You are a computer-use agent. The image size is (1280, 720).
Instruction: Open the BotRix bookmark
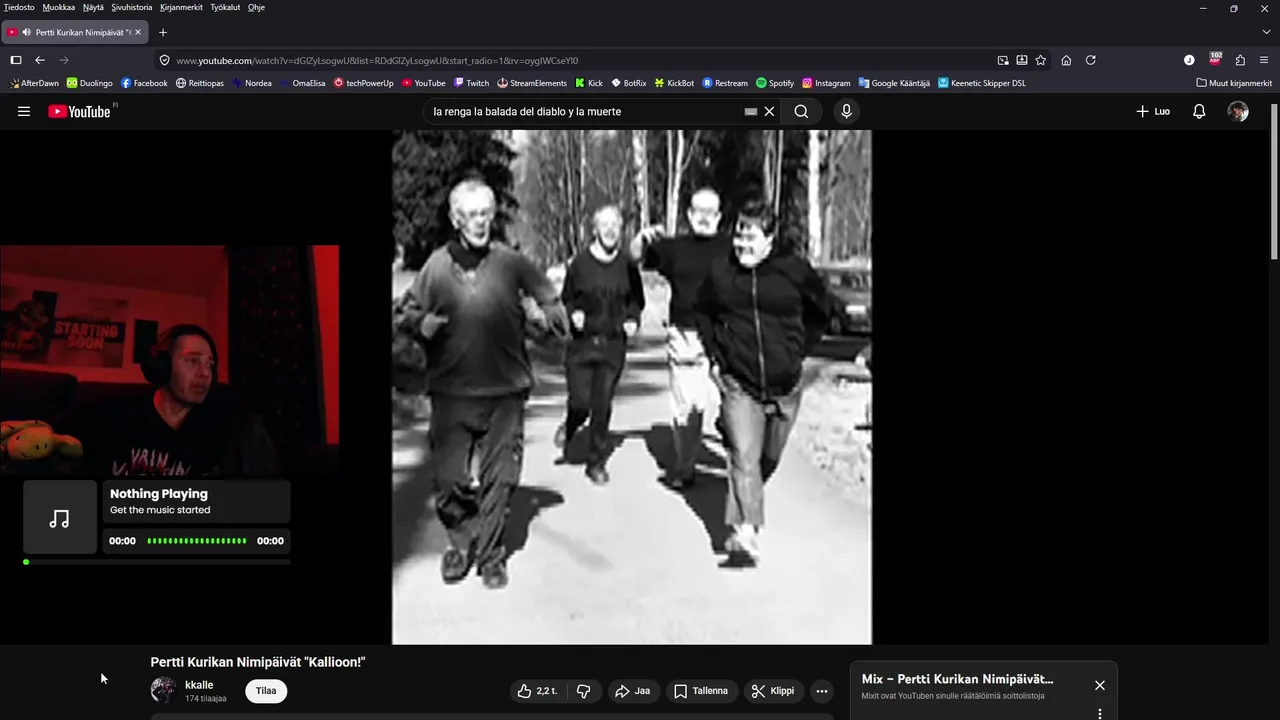pyautogui.click(x=629, y=83)
